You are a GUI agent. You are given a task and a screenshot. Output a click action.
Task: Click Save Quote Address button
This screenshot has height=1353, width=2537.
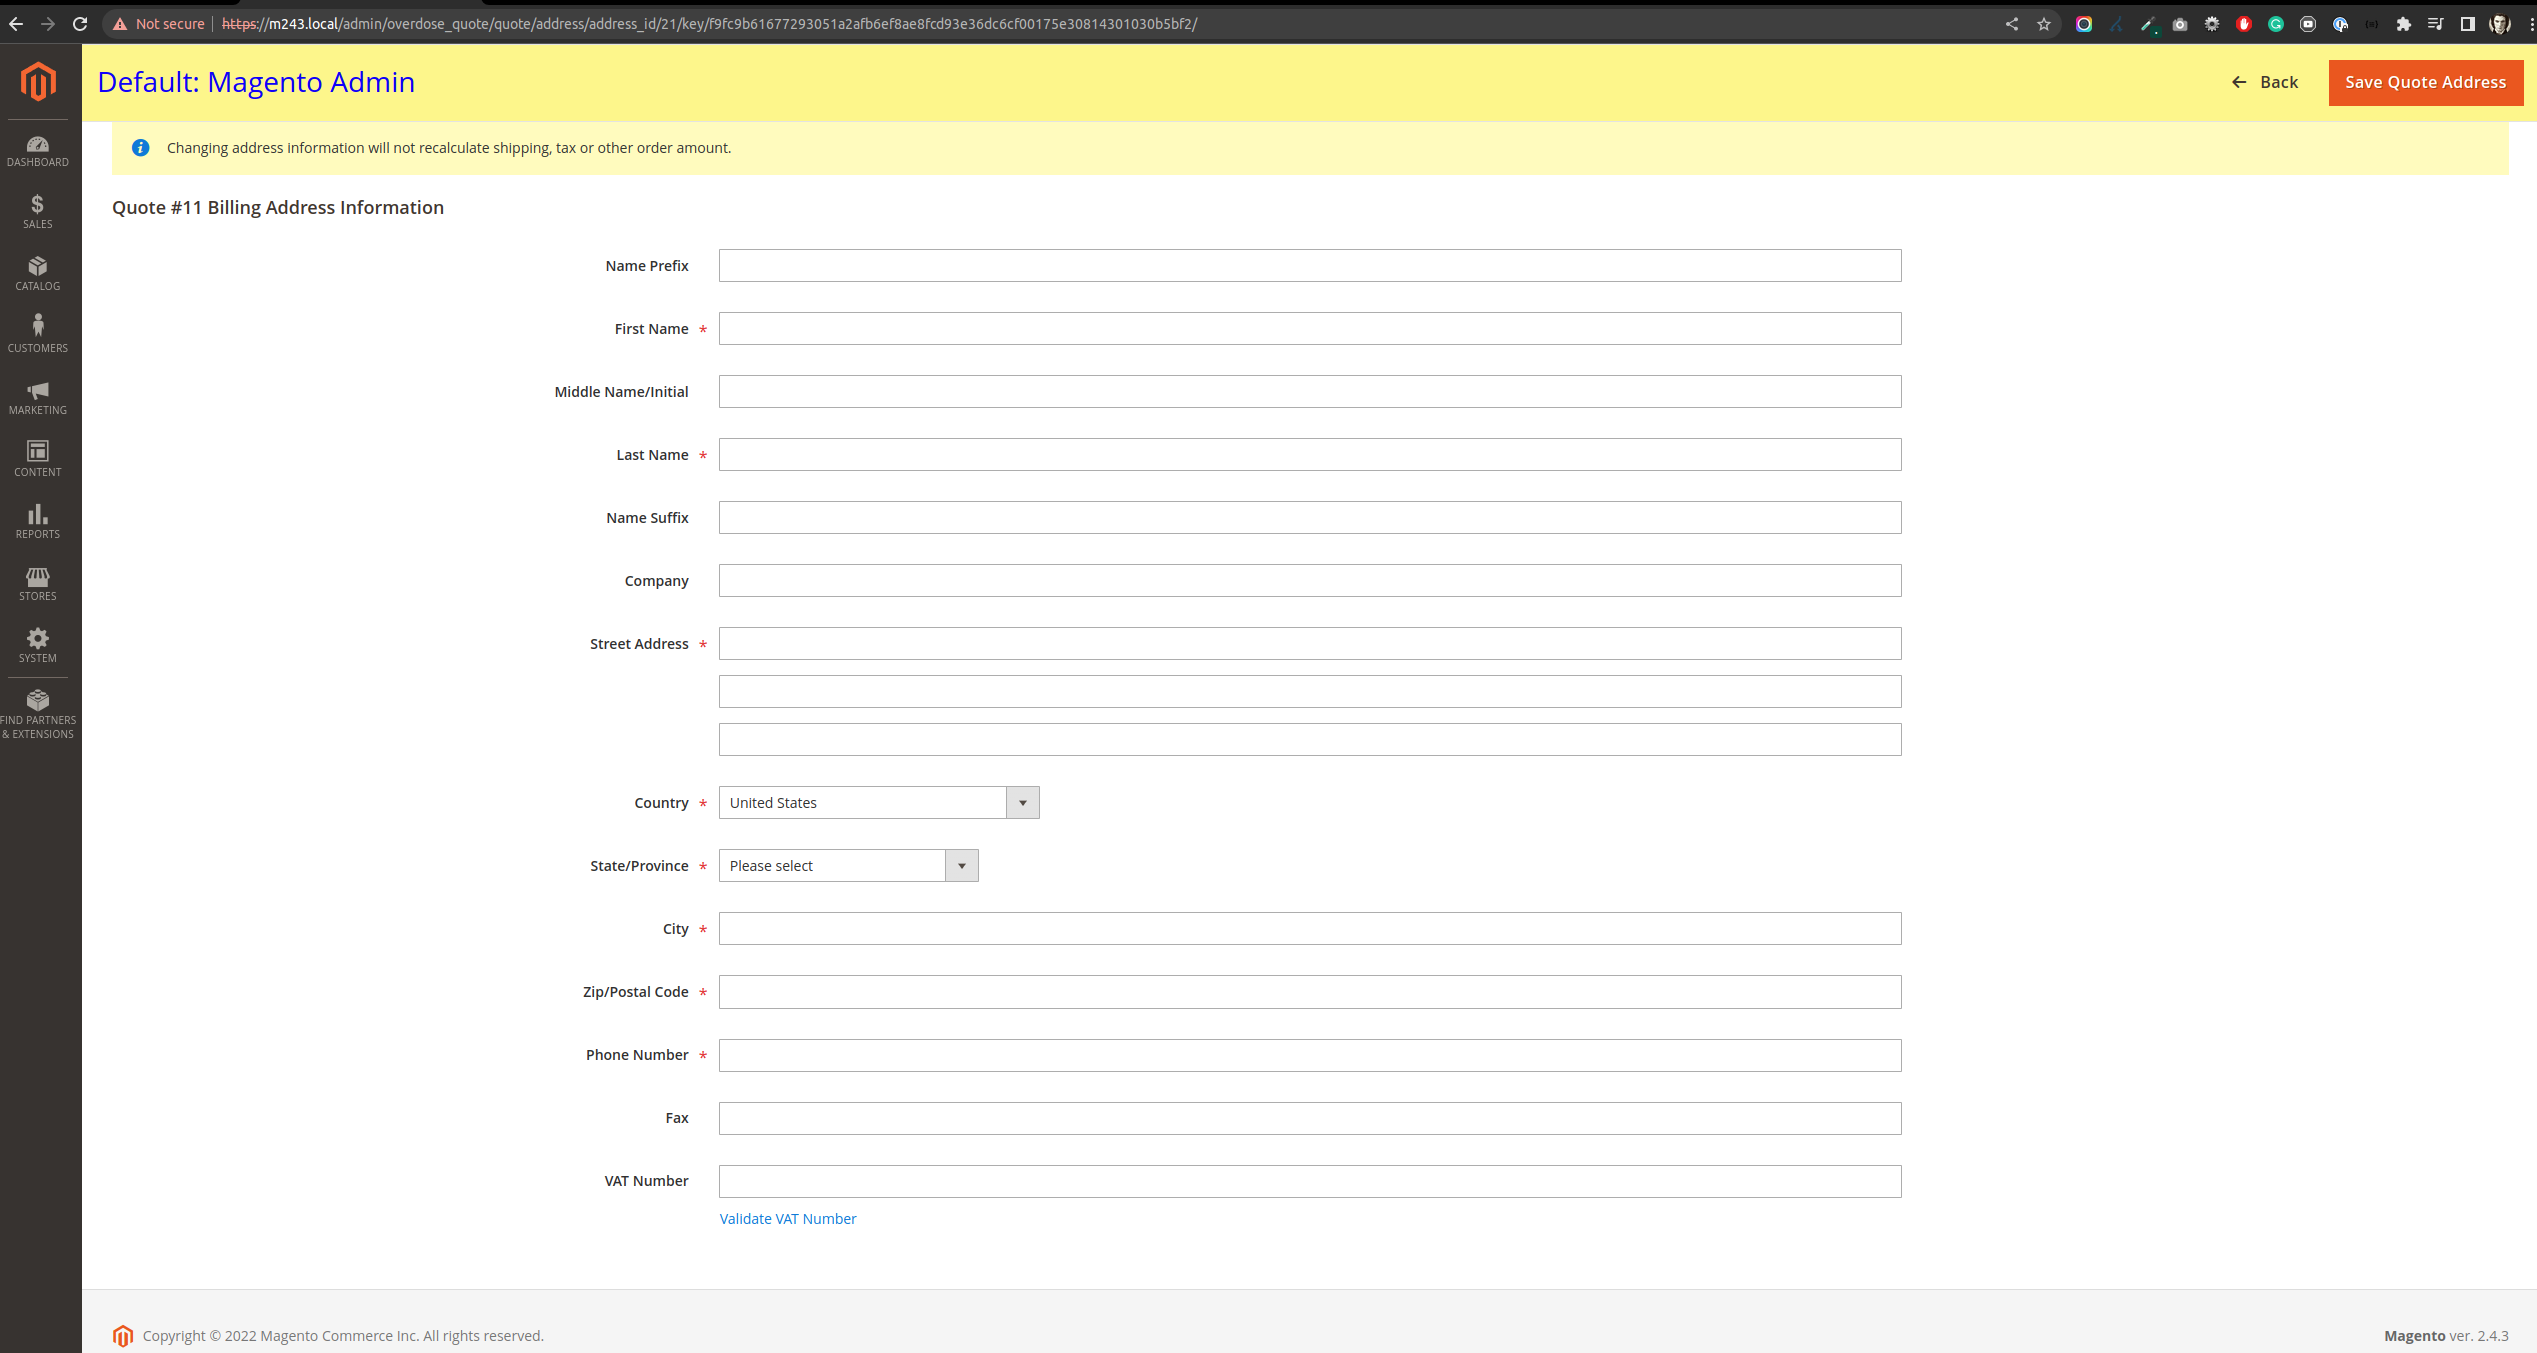pos(2425,82)
